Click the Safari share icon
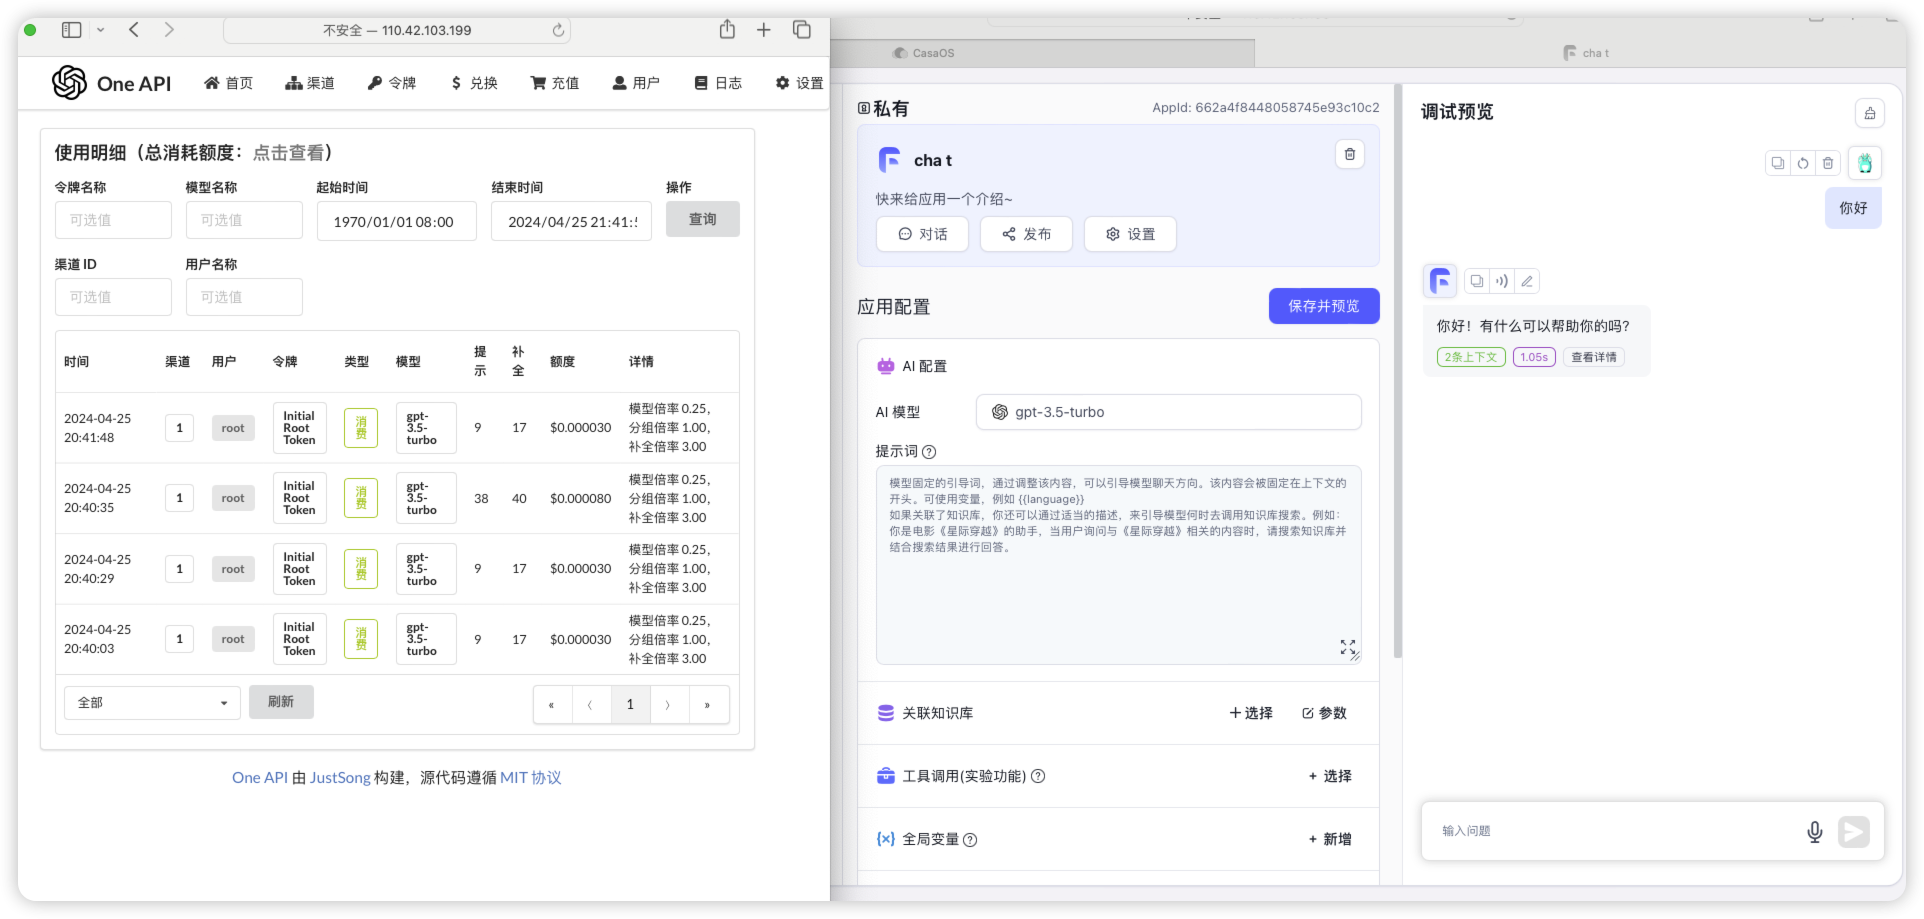The height and width of the screenshot is (919, 1924). [x=727, y=29]
